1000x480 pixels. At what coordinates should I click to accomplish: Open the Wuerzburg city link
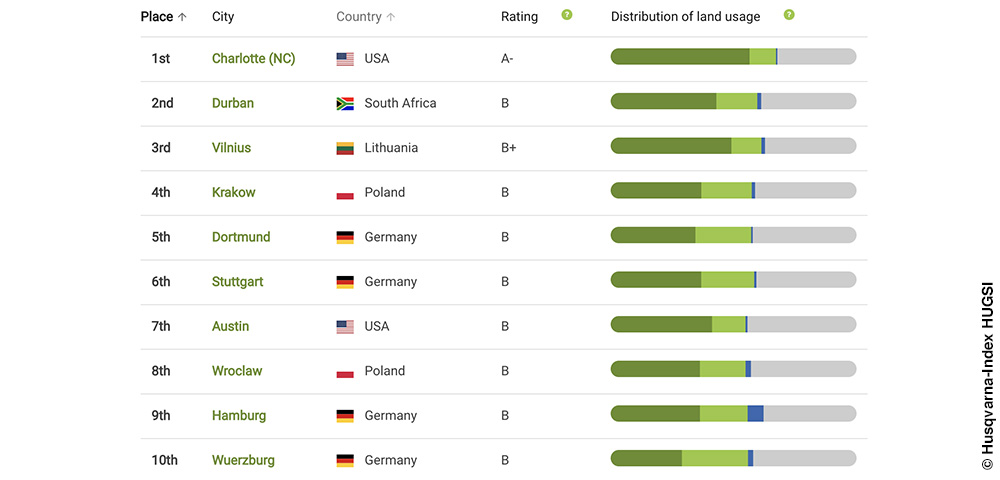click(244, 460)
